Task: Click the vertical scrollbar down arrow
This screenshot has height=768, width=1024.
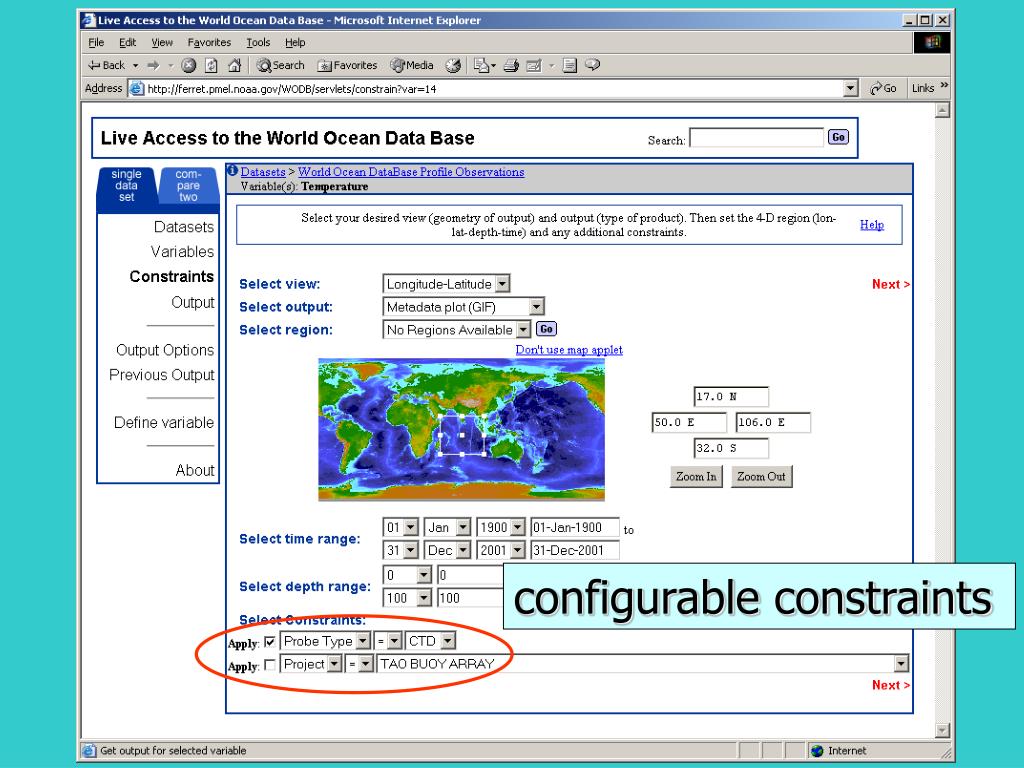Action: pos(942,730)
